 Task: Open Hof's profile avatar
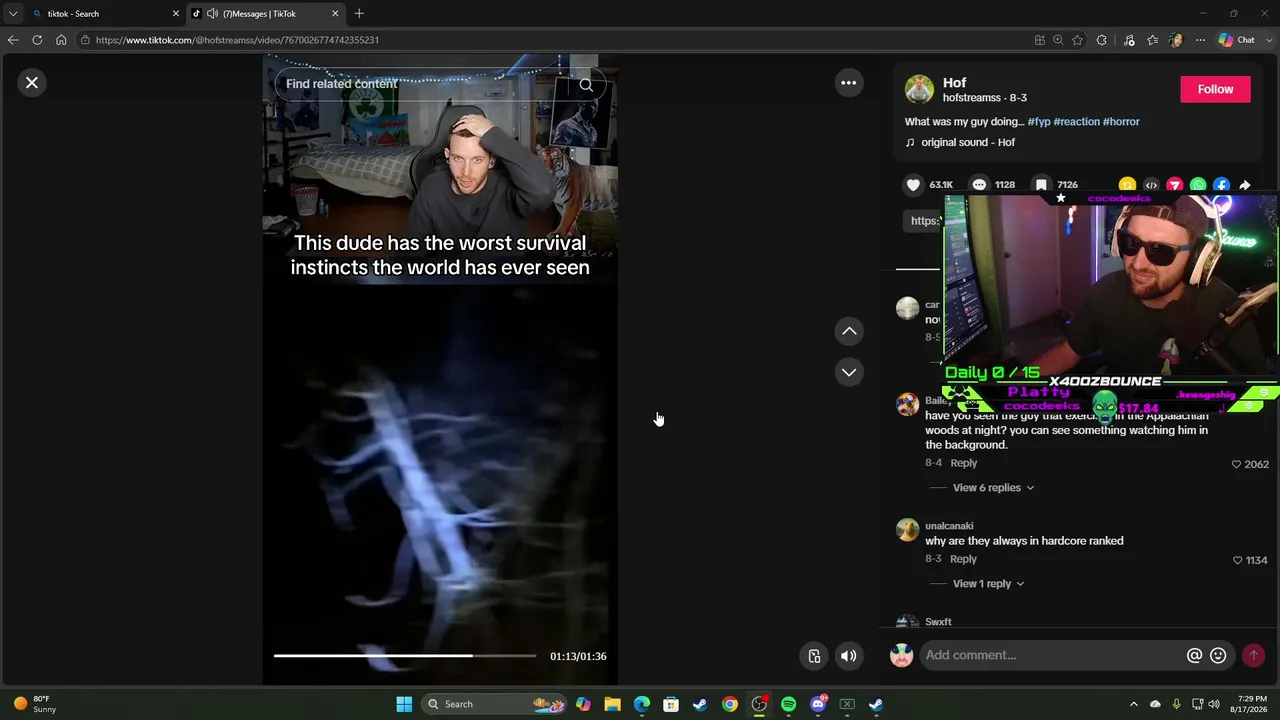[x=919, y=89]
